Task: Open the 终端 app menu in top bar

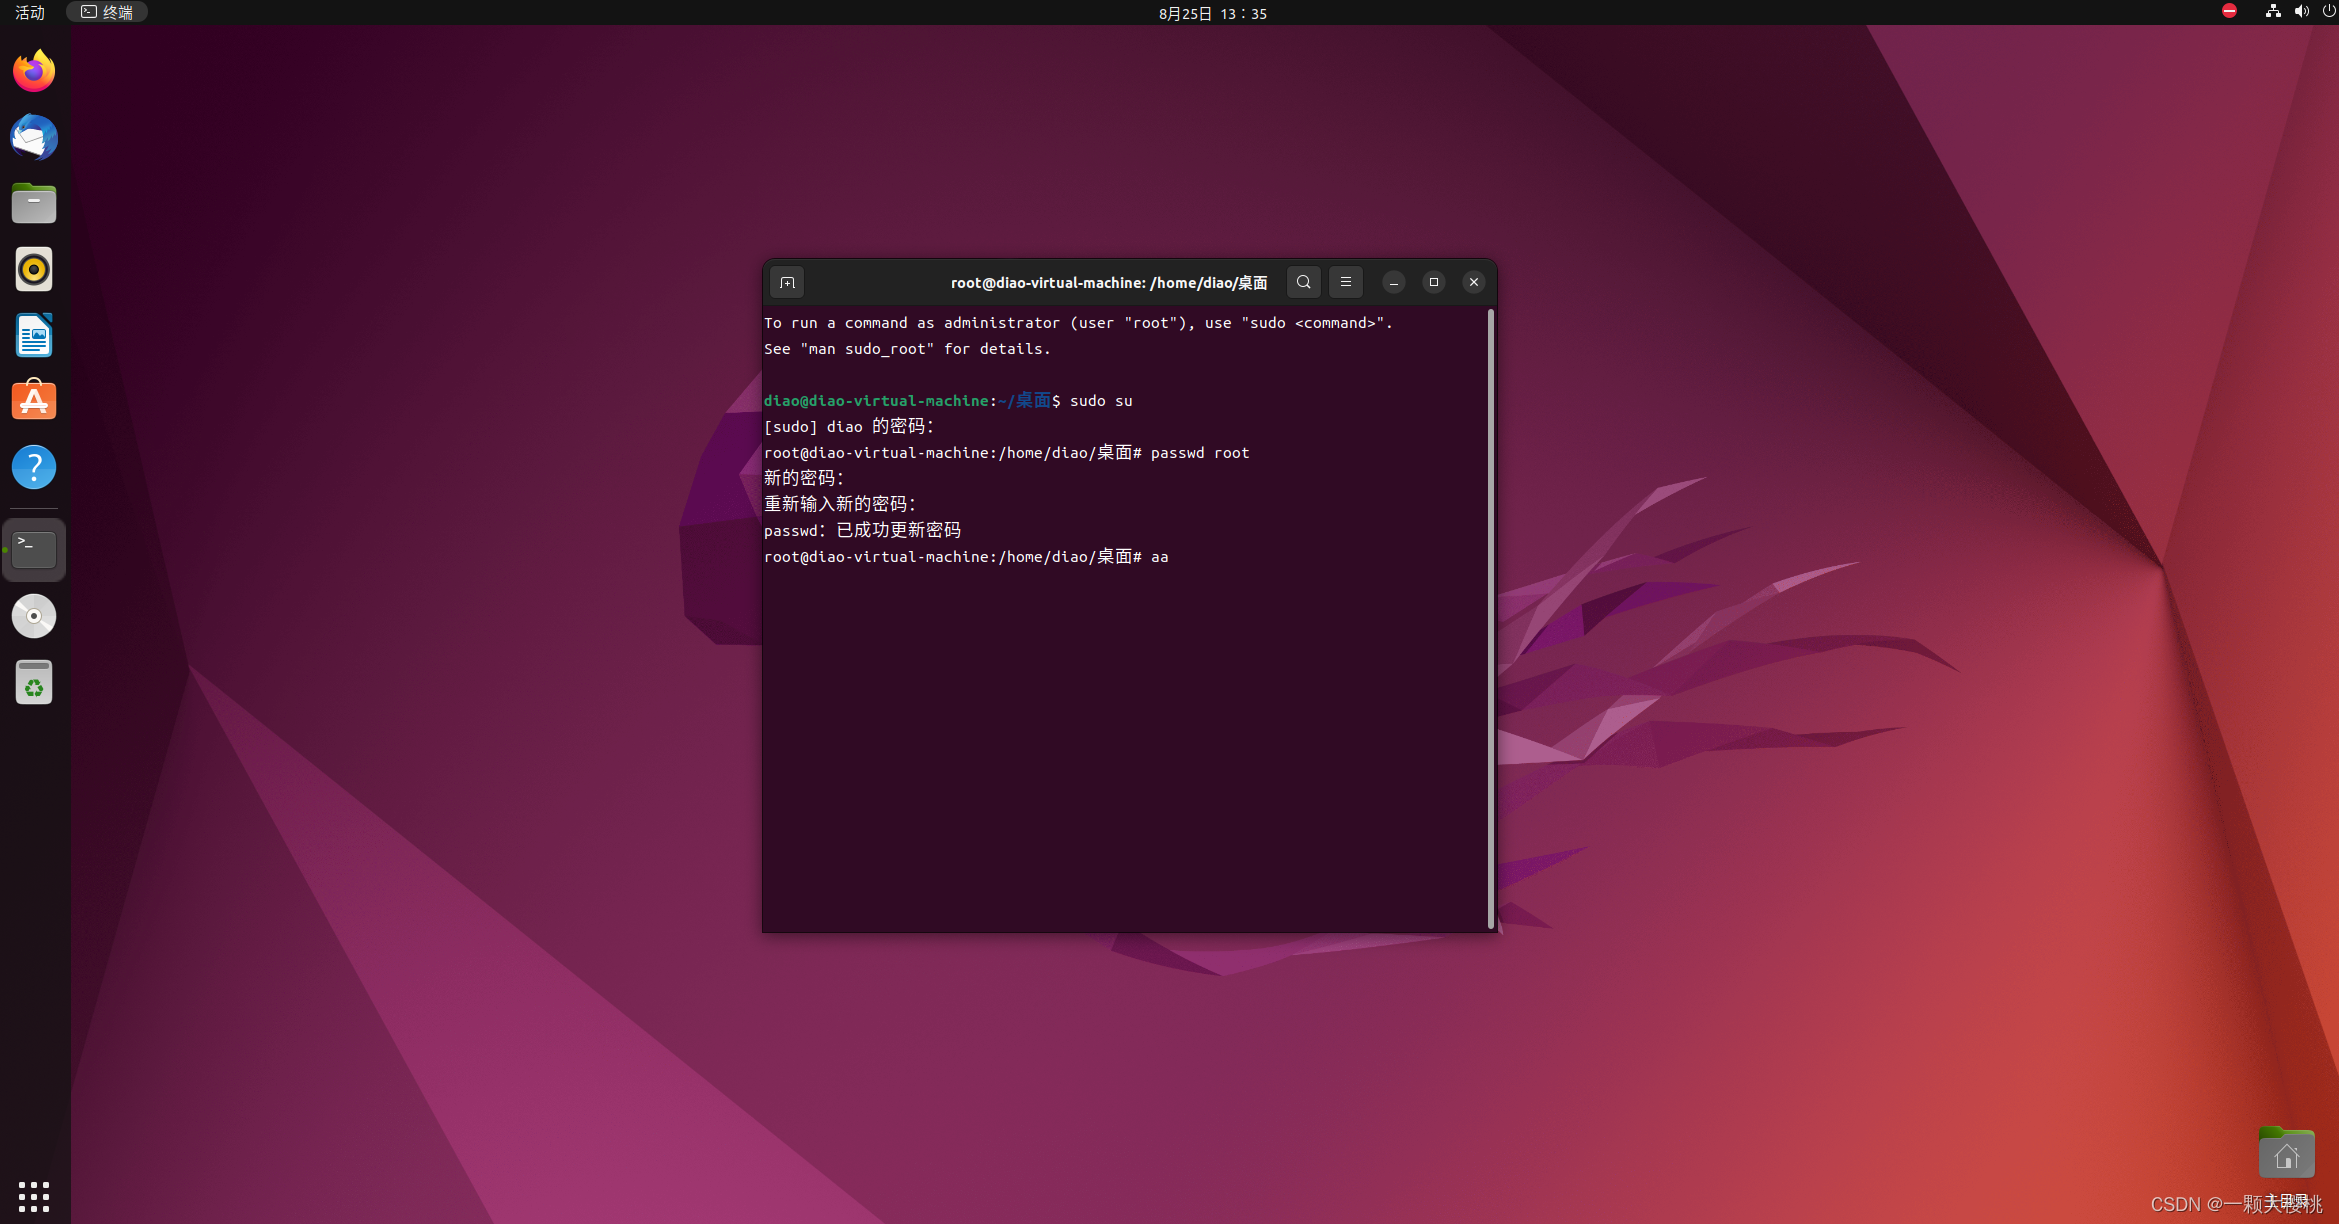Action: (x=107, y=12)
